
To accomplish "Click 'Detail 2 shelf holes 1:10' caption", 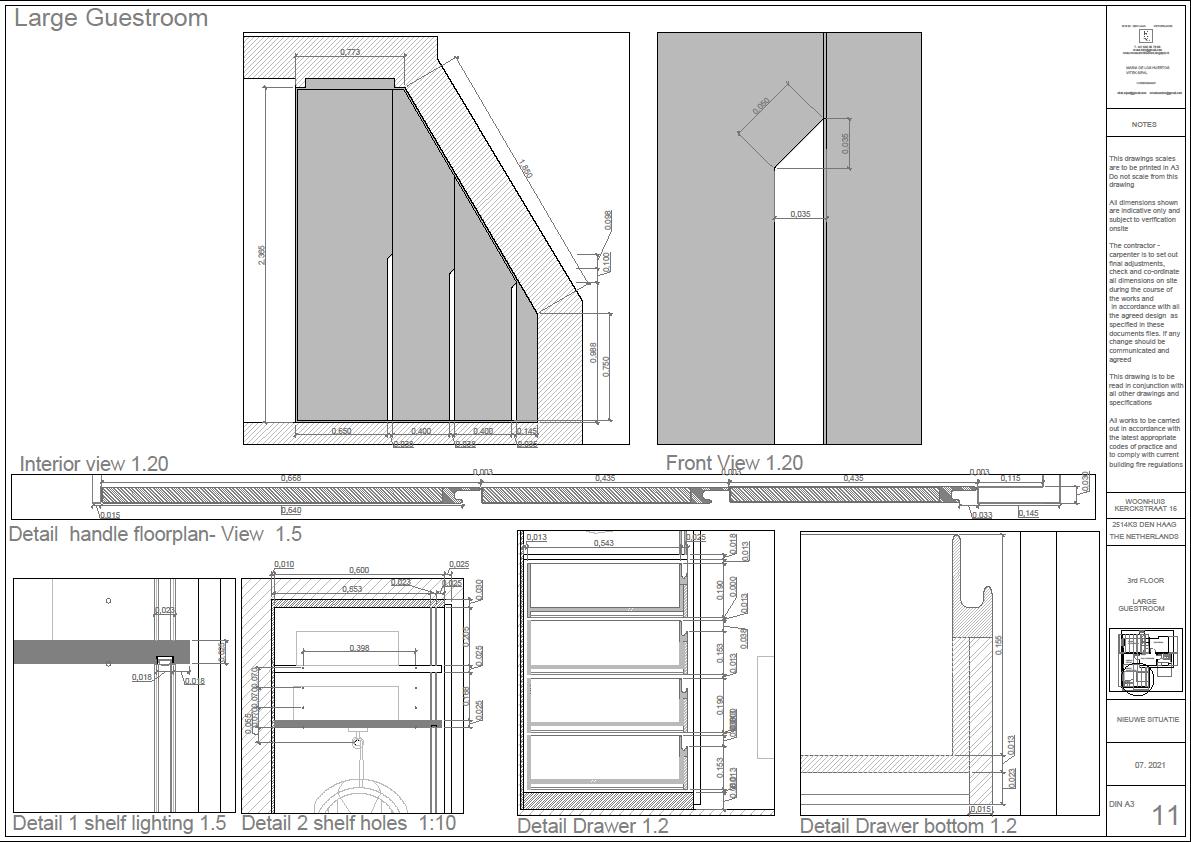I will [x=349, y=823].
